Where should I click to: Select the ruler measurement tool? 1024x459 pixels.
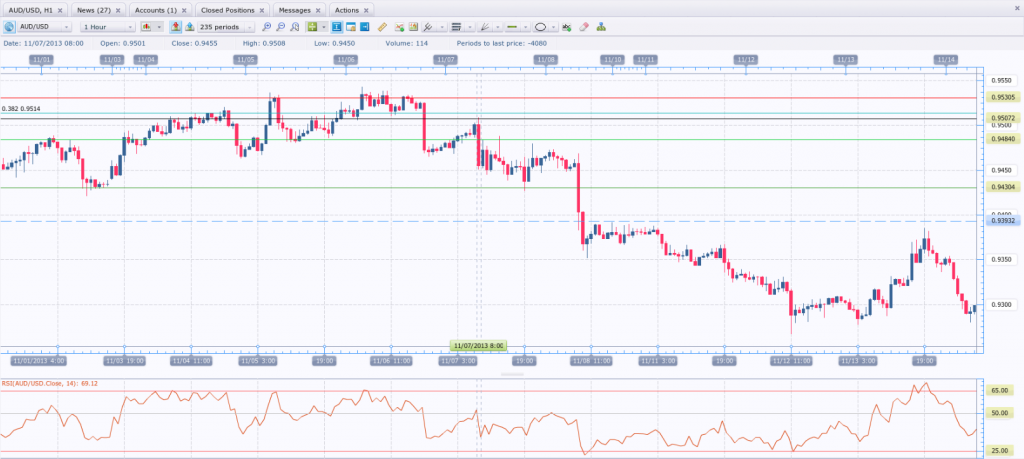pos(382,27)
